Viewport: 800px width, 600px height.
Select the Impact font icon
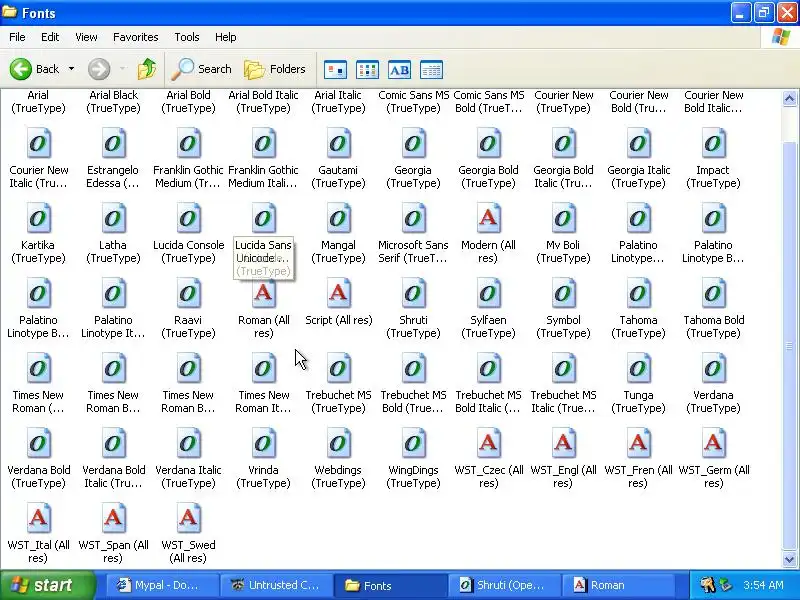(713, 143)
